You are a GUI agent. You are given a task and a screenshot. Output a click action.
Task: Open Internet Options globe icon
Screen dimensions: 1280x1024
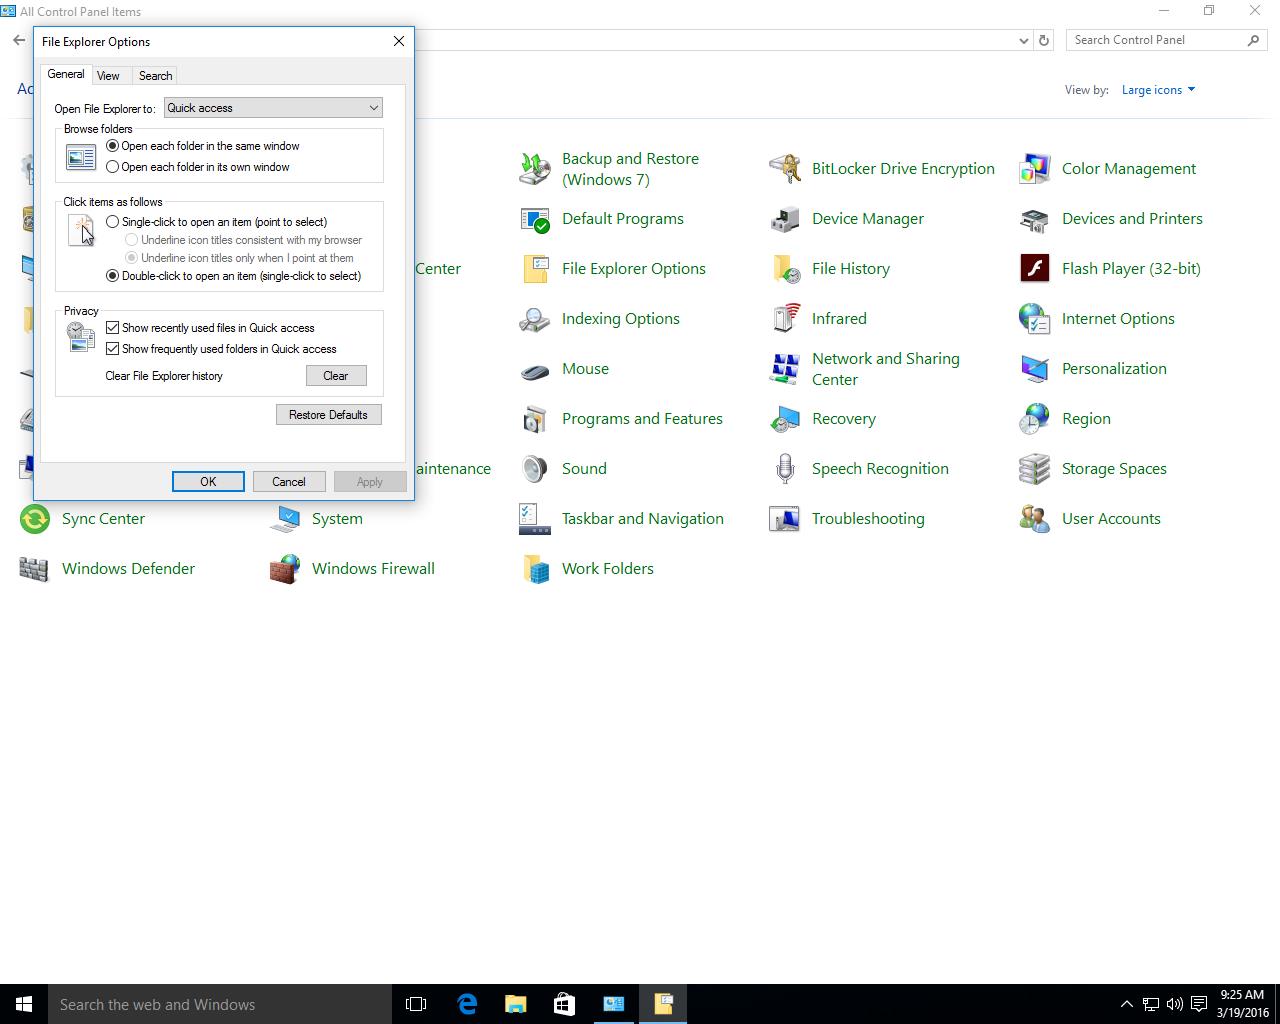pyautogui.click(x=1035, y=319)
